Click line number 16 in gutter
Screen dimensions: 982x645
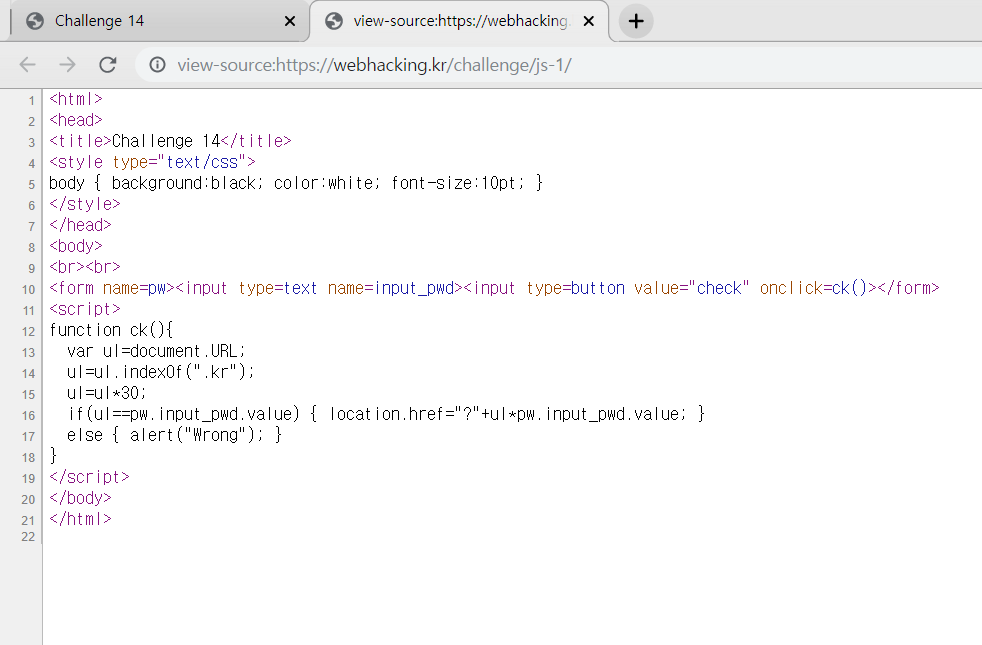tap(29, 415)
